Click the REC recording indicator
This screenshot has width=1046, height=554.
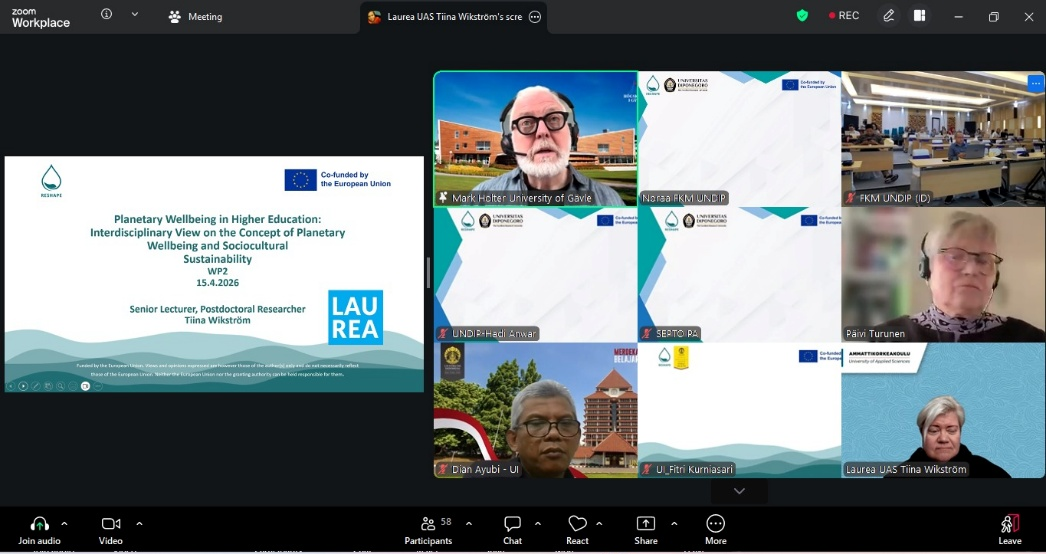pos(843,16)
